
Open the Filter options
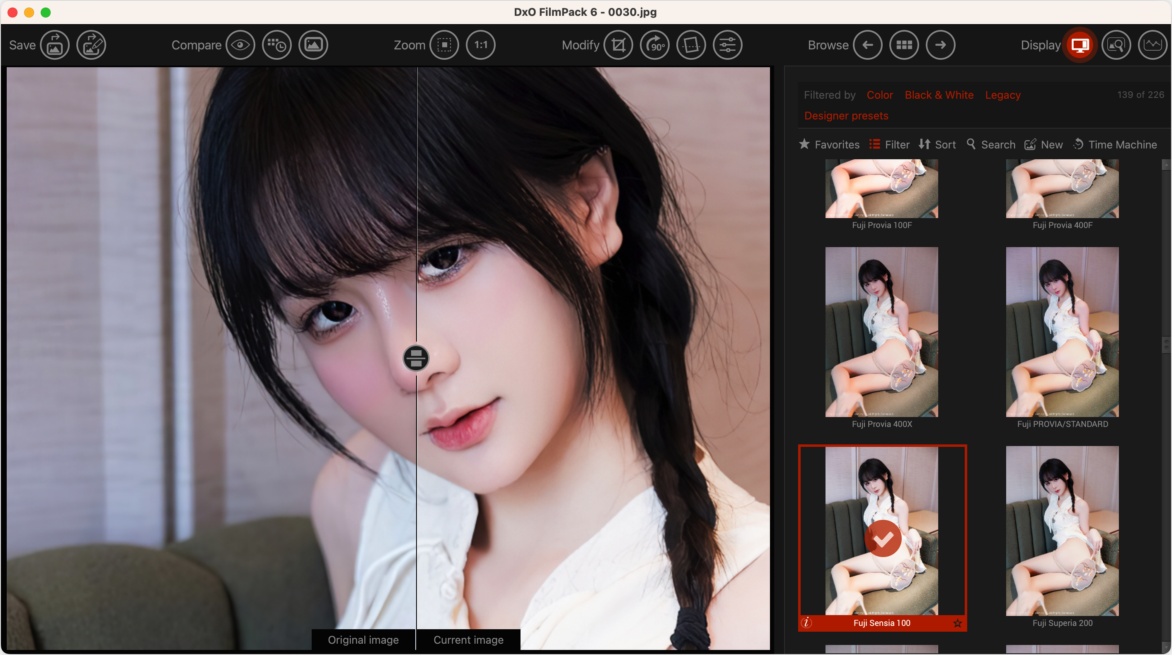tap(889, 144)
